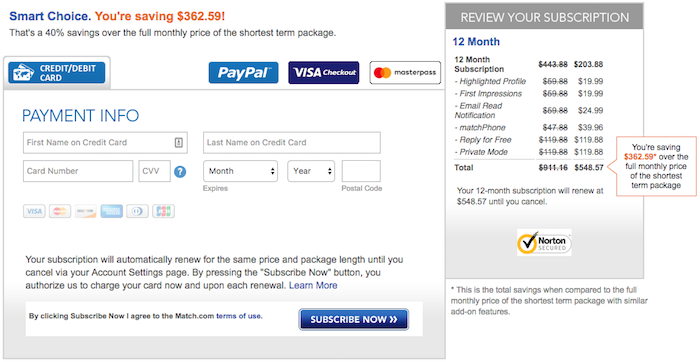Choose PayPal as payment method
Viewport: 700px width, 362px height.
coord(244,72)
